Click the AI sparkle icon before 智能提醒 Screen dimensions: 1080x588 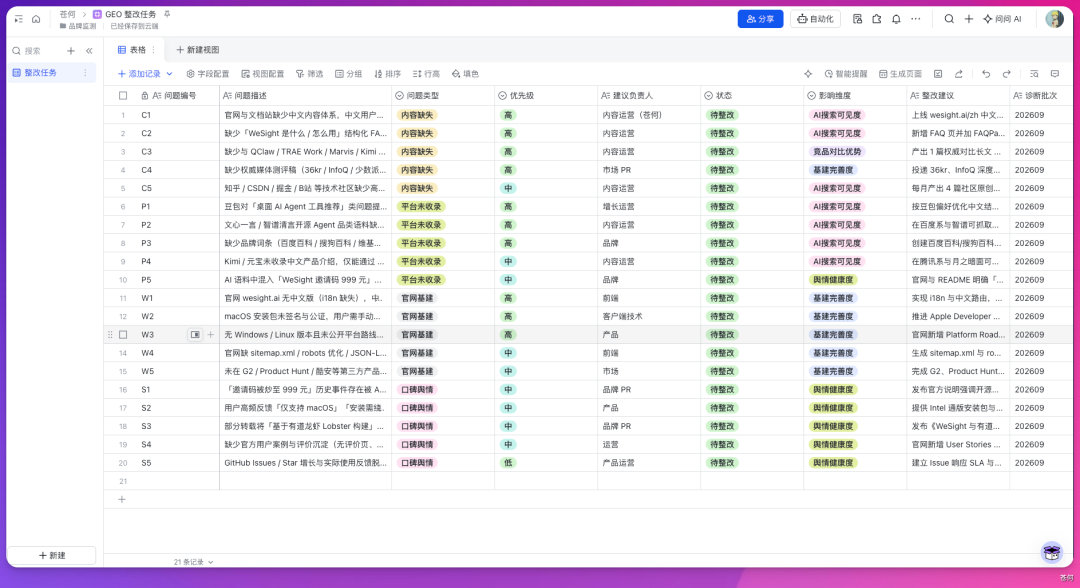coord(808,74)
